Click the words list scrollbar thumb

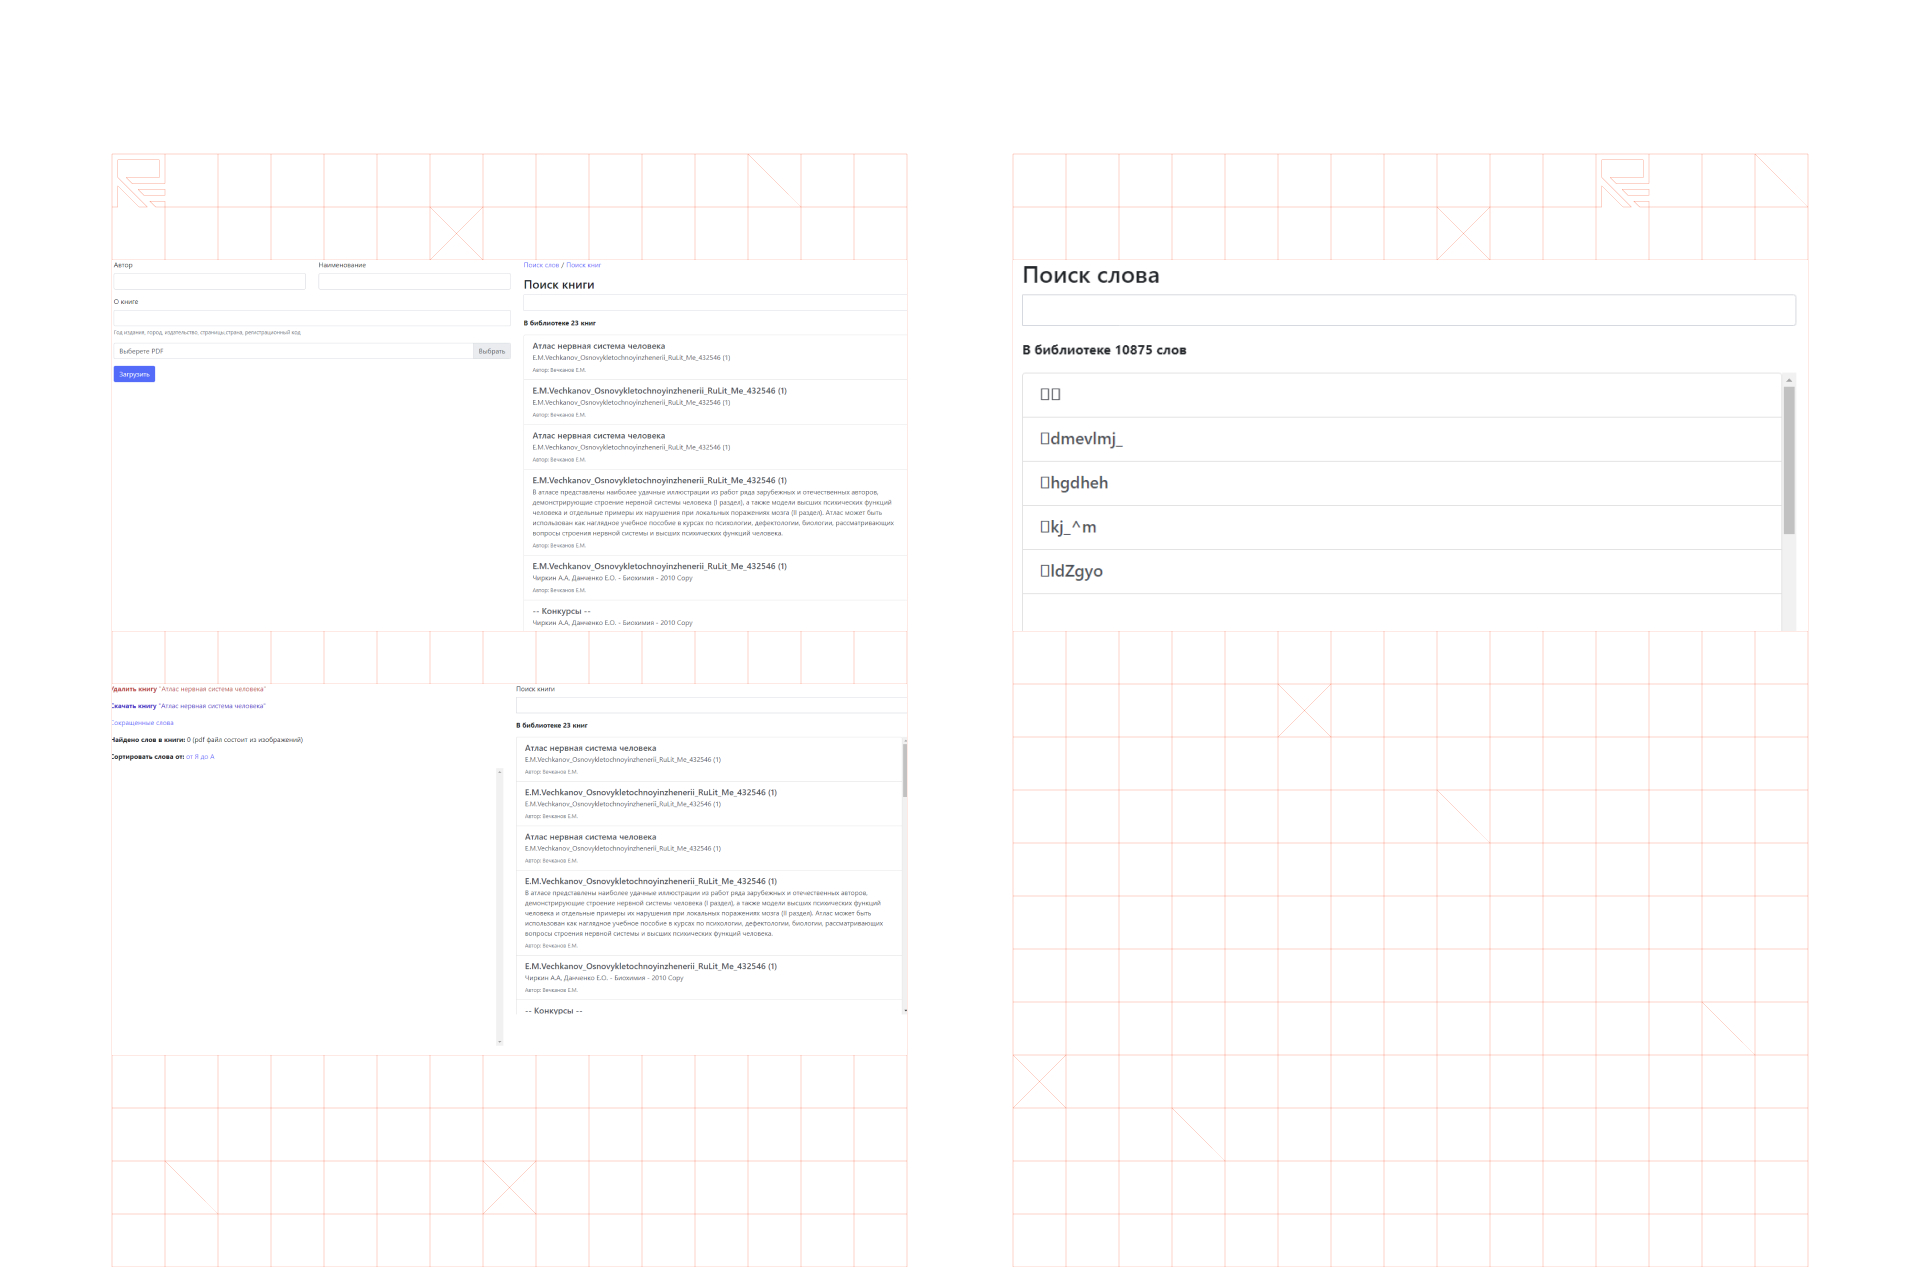(x=1789, y=460)
